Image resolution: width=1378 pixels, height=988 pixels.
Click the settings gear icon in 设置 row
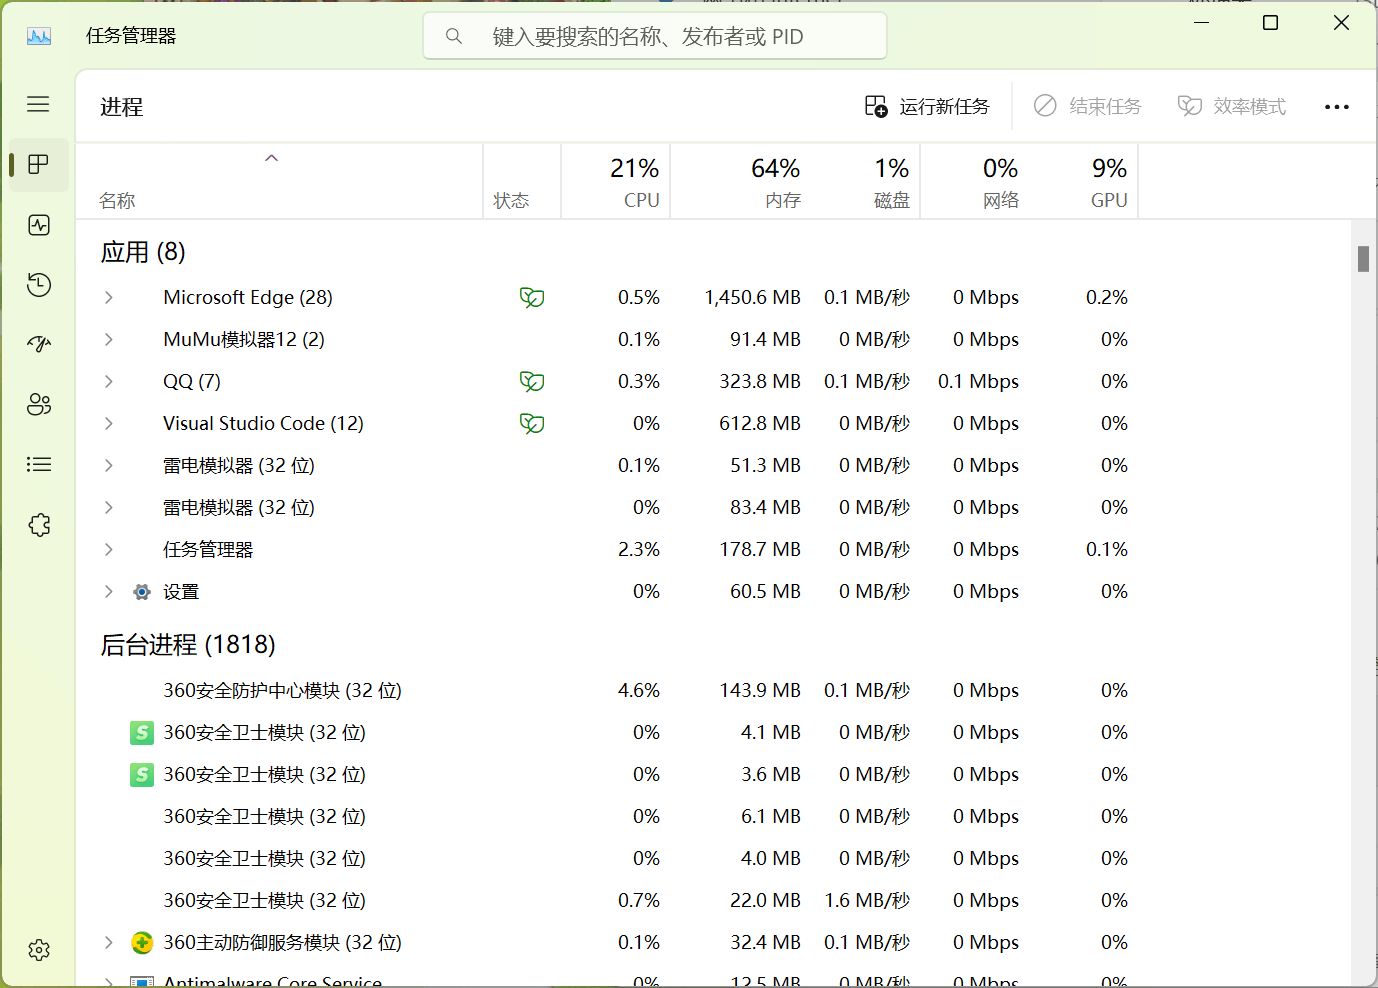pyautogui.click(x=142, y=592)
